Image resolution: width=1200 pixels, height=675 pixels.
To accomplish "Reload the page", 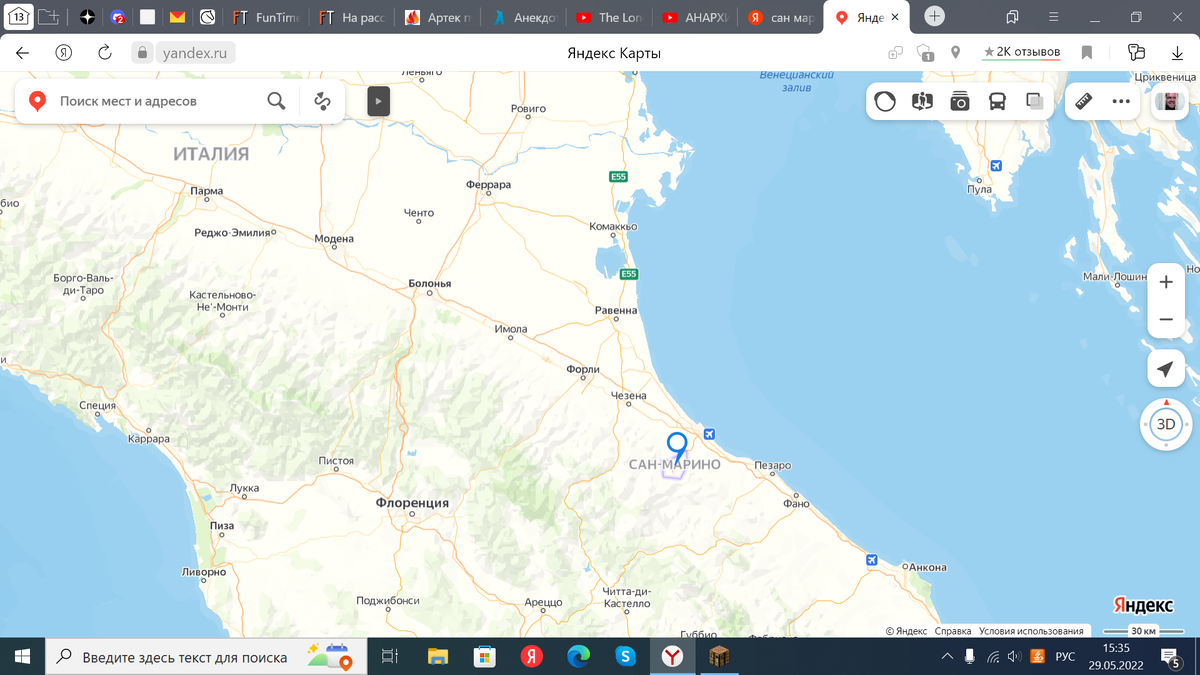I will [104, 53].
